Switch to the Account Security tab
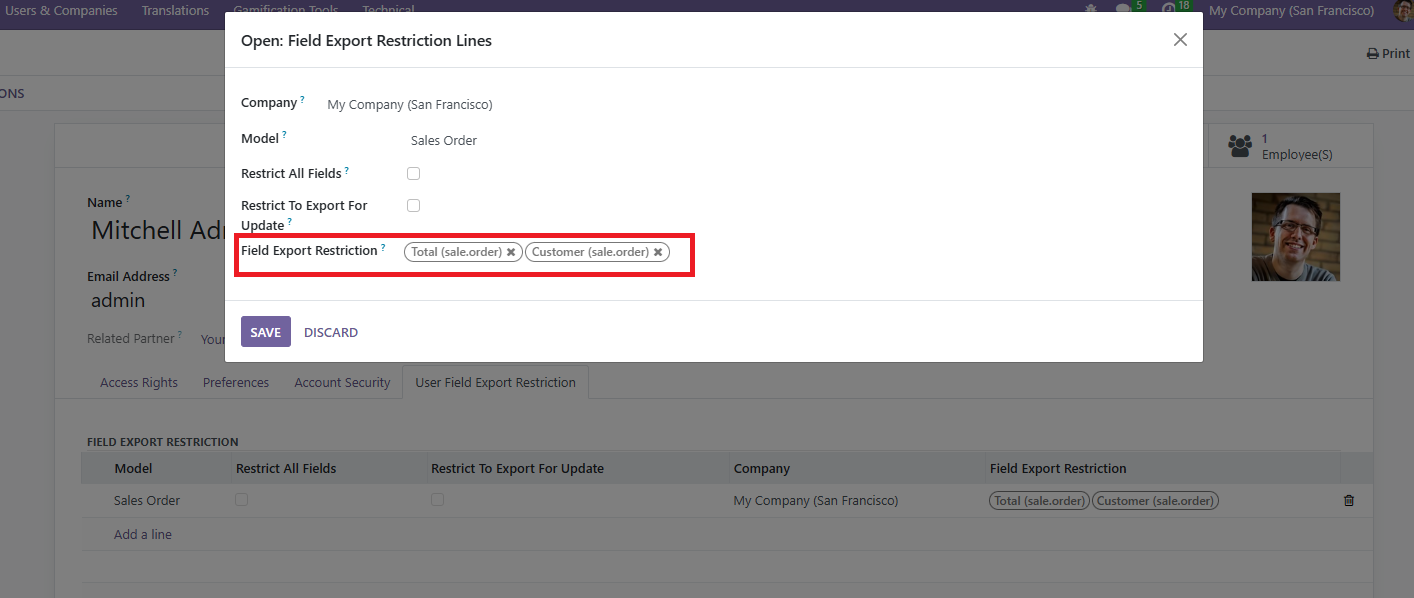1414x598 pixels. tap(342, 382)
